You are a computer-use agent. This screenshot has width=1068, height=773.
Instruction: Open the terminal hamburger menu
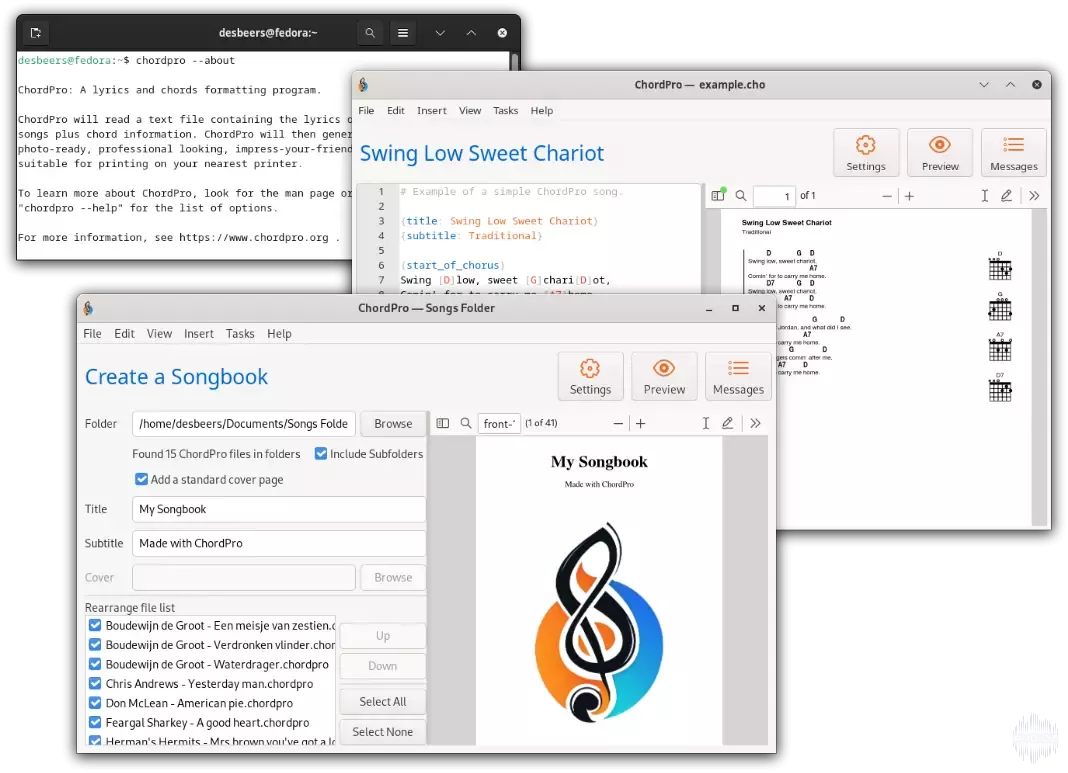point(403,33)
